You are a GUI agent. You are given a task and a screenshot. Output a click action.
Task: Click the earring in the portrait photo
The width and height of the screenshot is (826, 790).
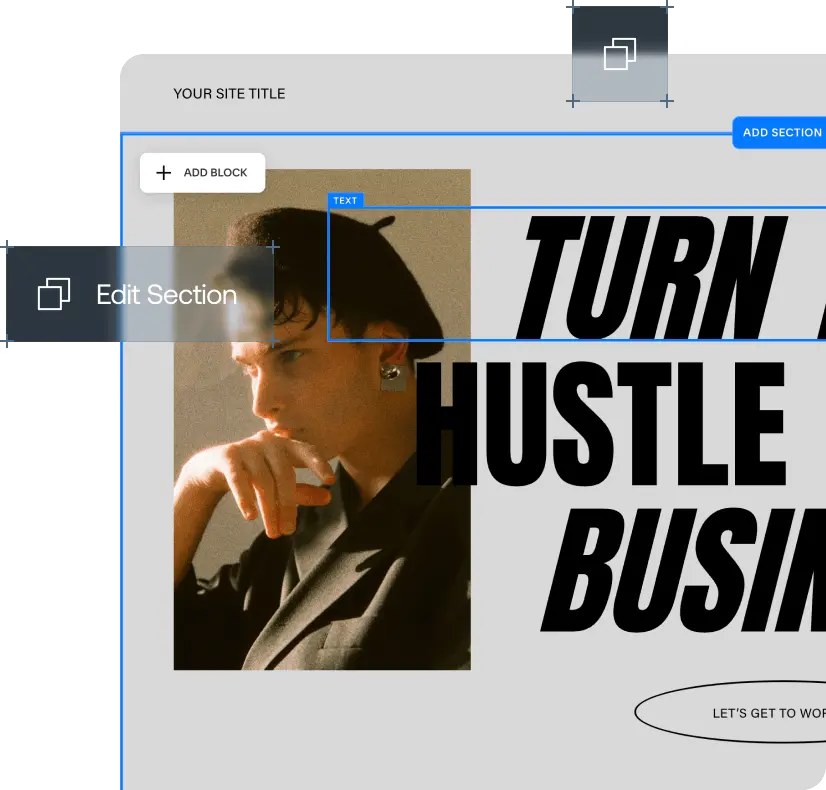(x=391, y=375)
